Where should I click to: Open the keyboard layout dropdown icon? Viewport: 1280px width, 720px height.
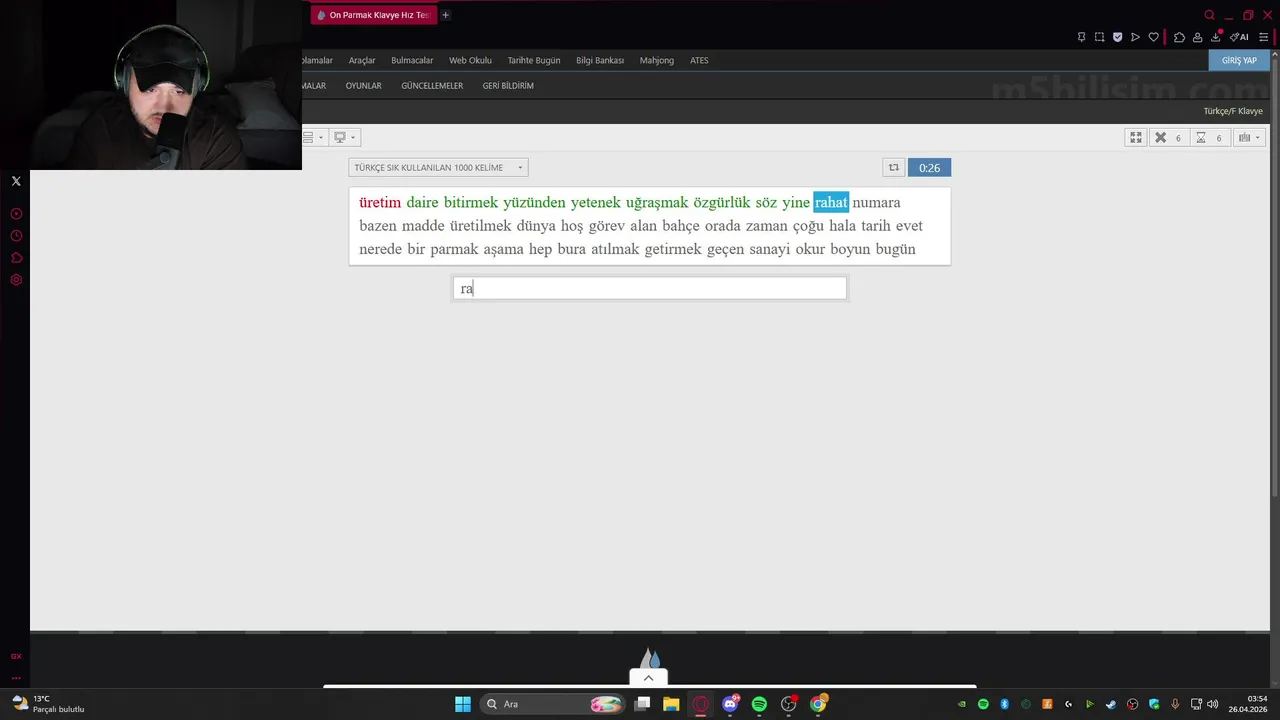(1249, 137)
